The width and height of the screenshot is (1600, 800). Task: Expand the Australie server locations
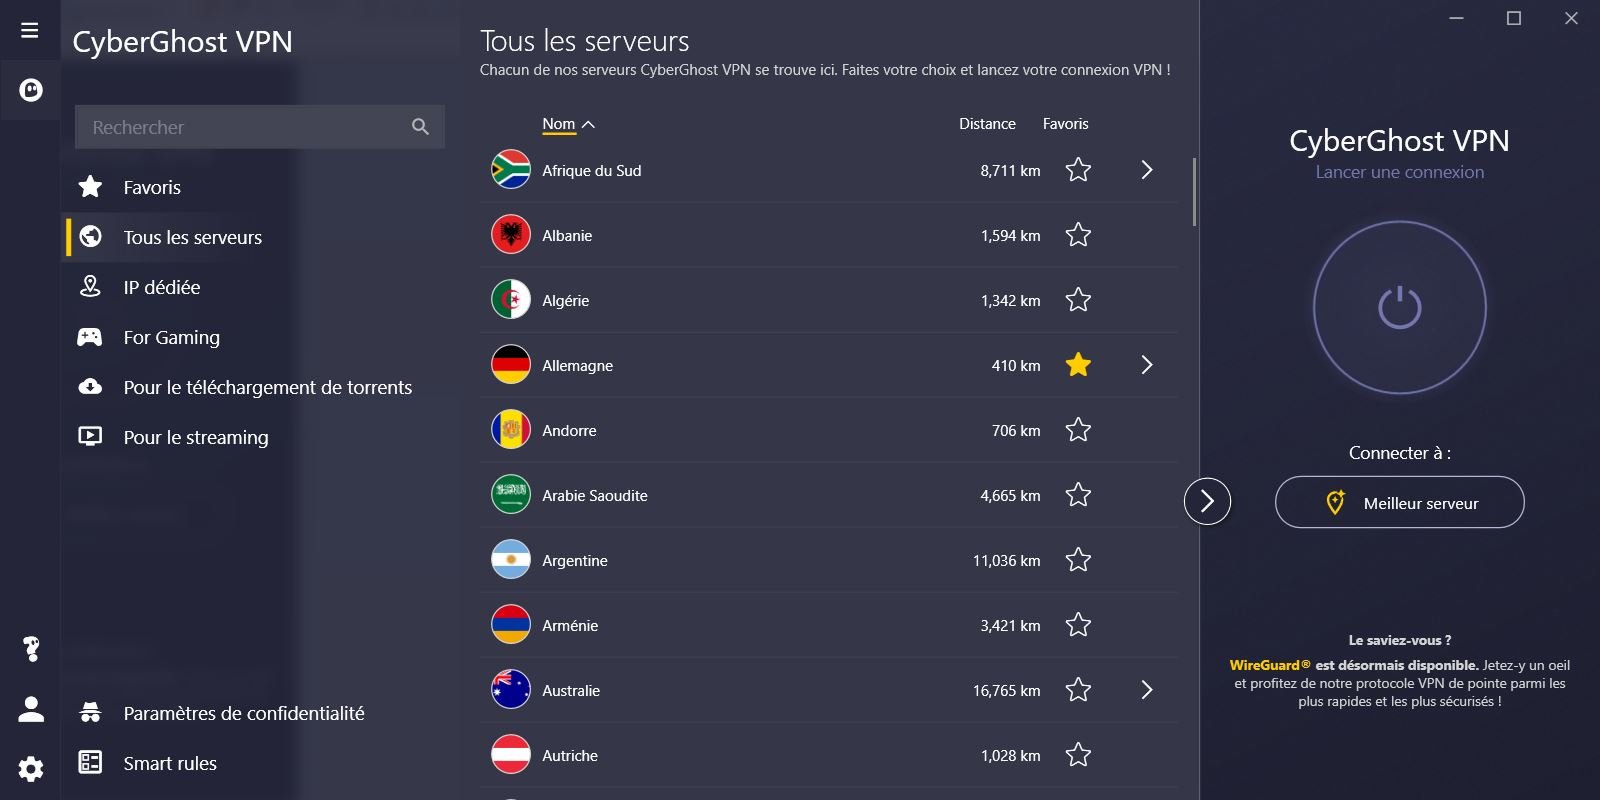click(x=1147, y=690)
